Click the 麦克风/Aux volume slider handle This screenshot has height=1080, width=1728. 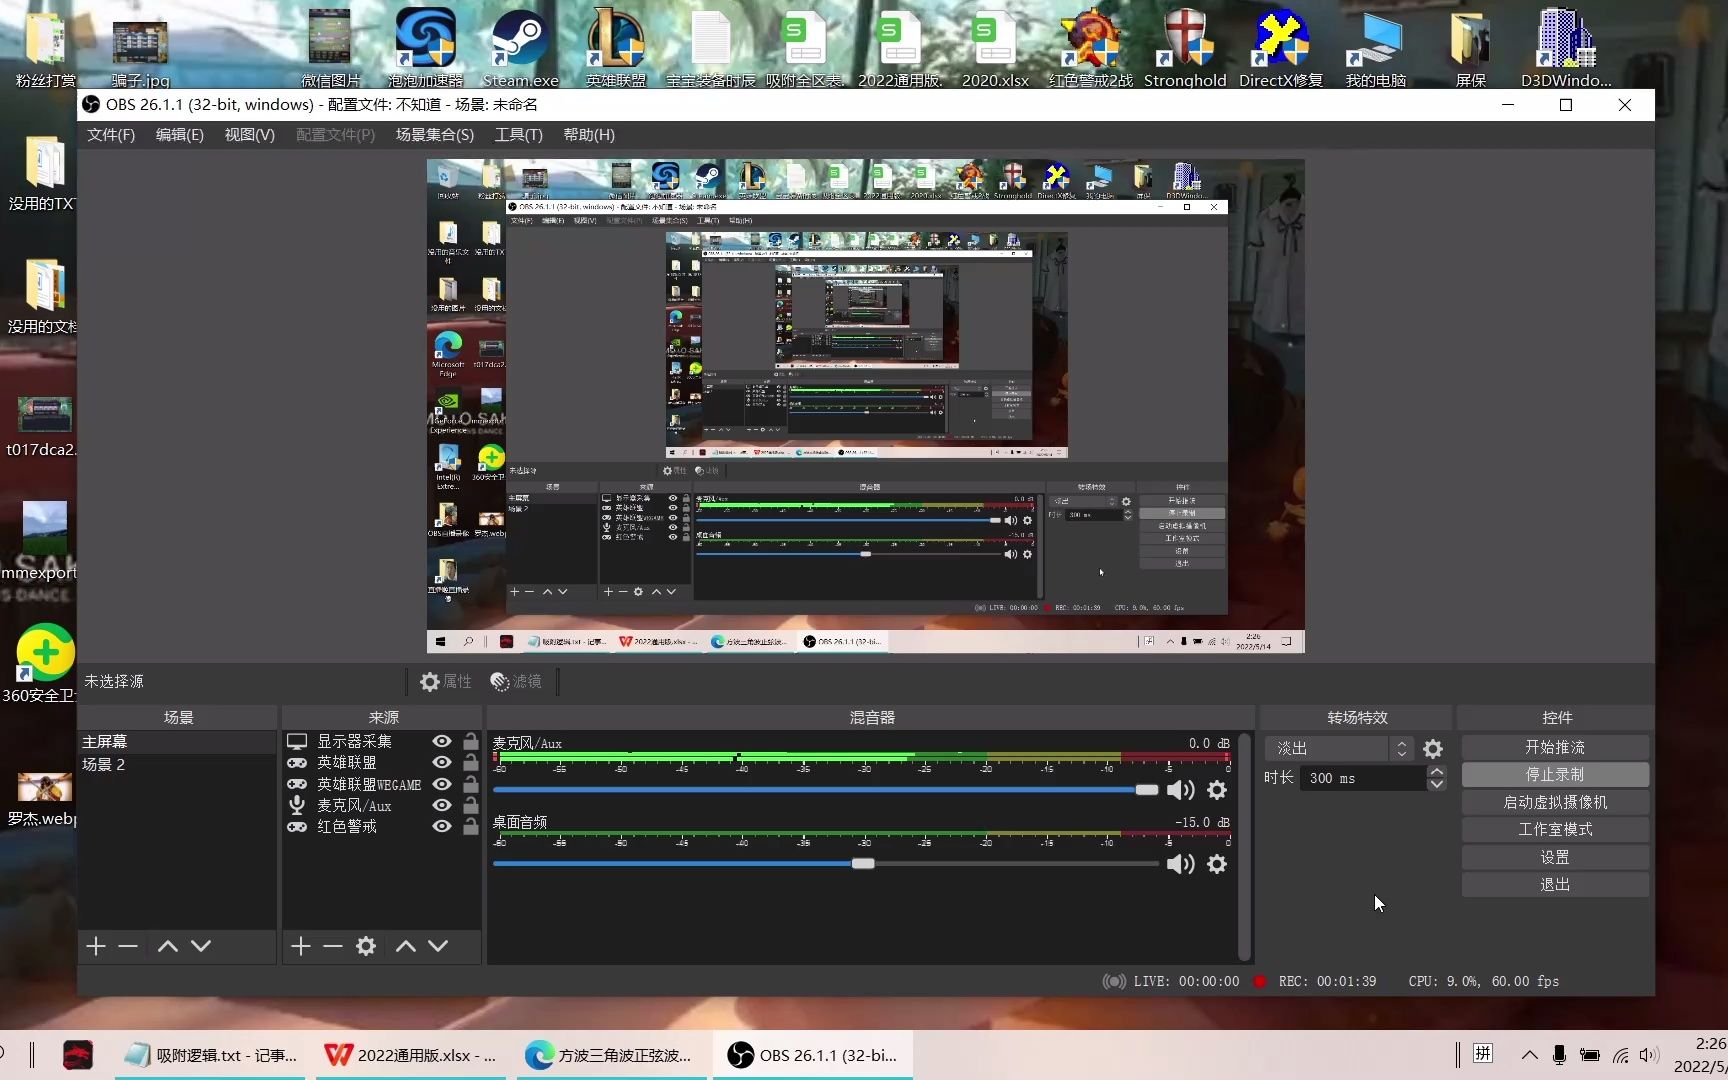pyautogui.click(x=1147, y=790)
